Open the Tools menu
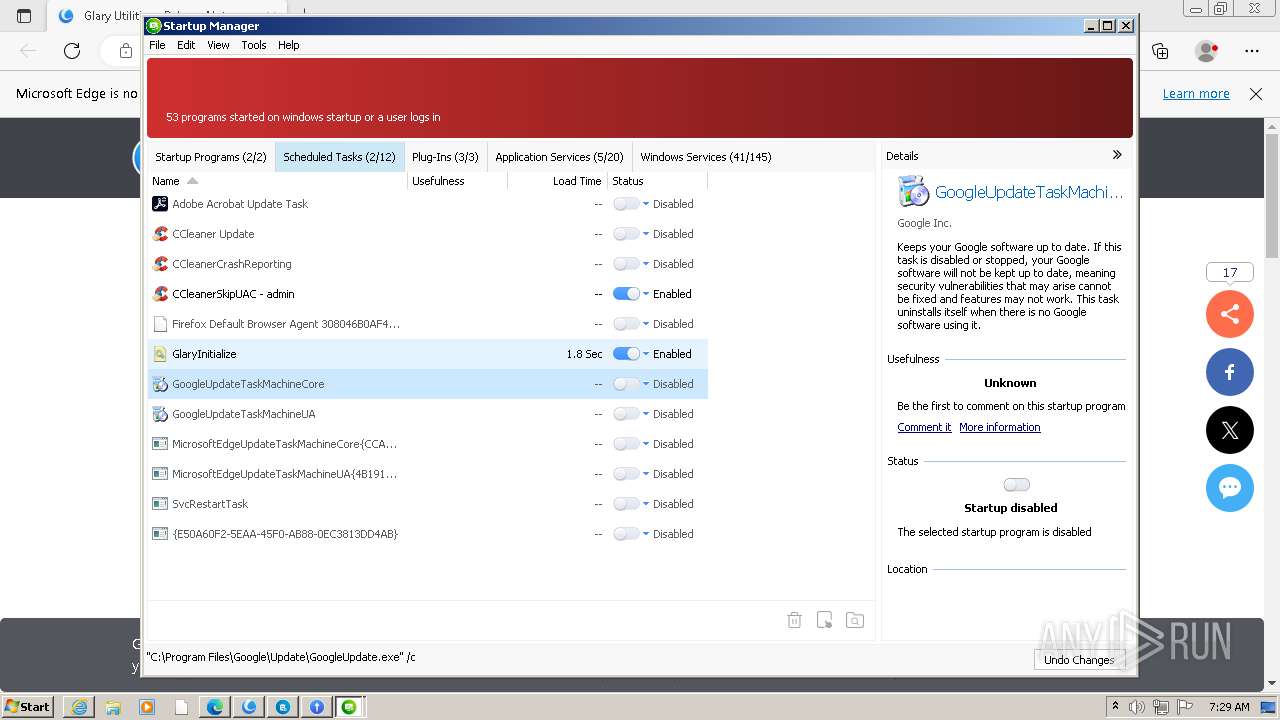Image resolution: width=1280 pixels, height=720 pixels. (x=254, y=45)
